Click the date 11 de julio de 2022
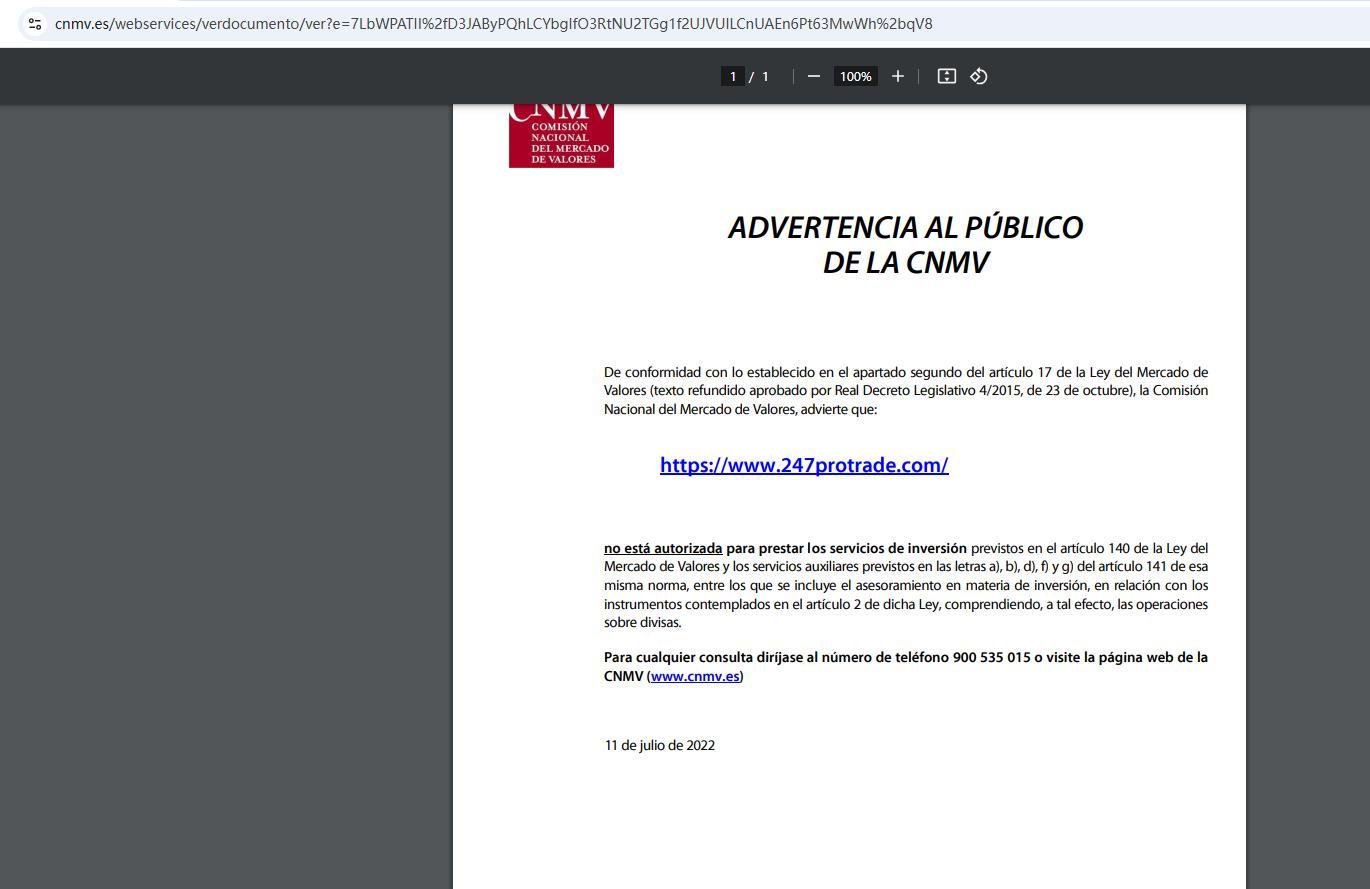This screenshot has width=1370, height=889. (x=659, y=745)
